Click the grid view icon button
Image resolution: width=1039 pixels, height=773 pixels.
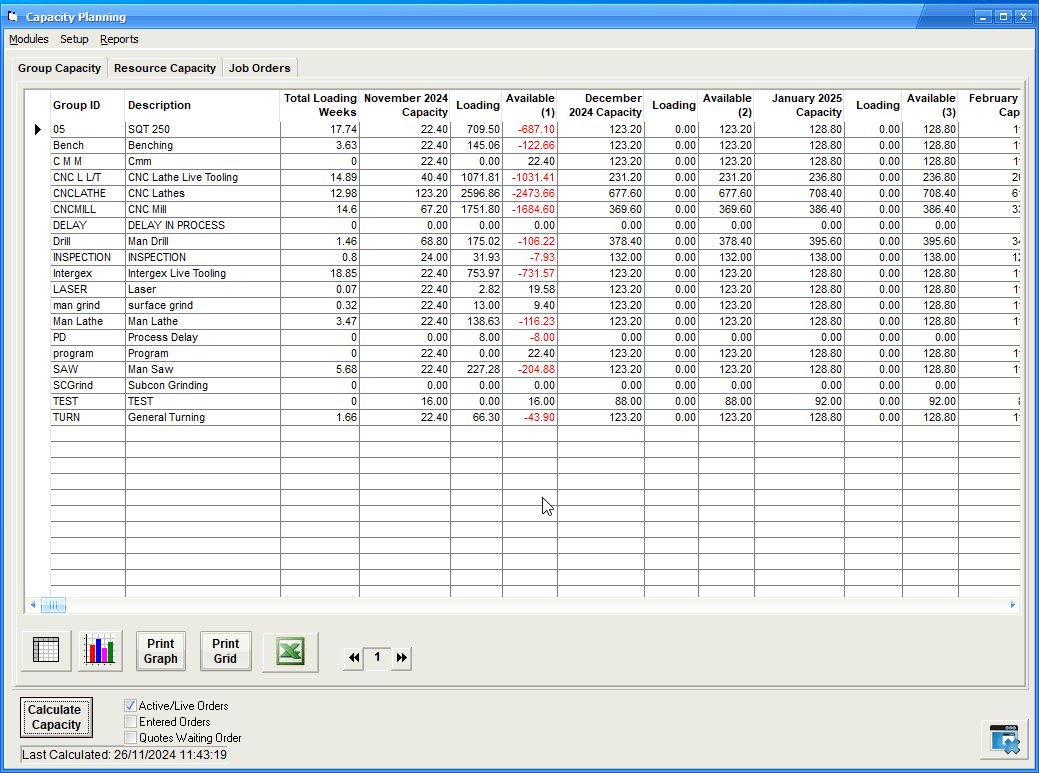click(46, 651)
